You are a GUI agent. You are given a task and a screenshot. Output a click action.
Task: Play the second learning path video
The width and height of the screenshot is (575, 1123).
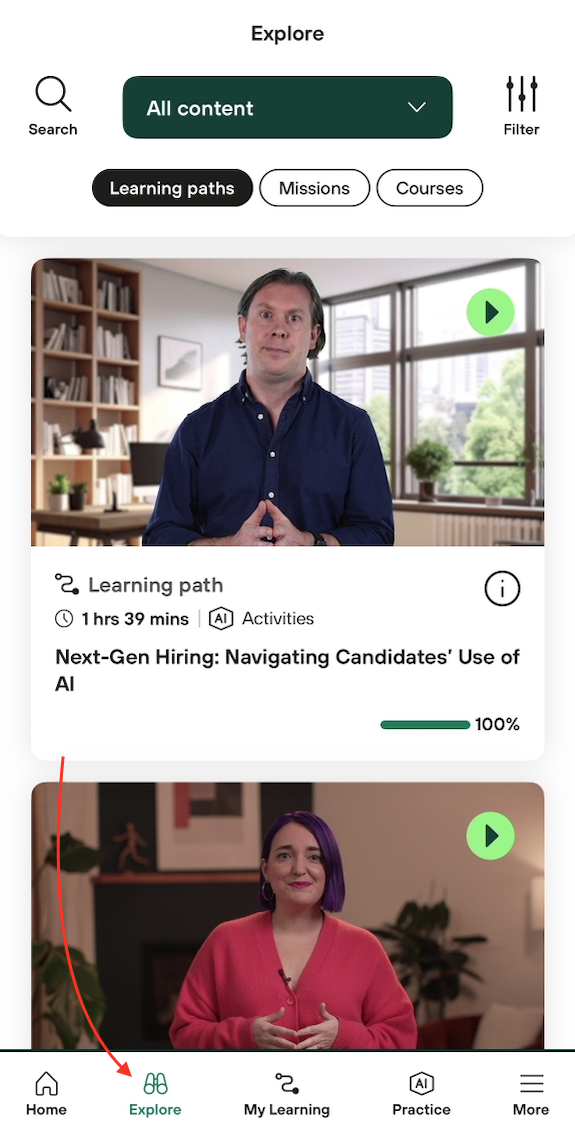coord(491,836)
